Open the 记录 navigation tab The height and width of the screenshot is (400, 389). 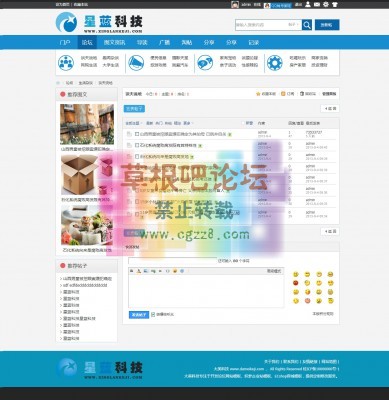pyautogui.click(x=254, y=42)
